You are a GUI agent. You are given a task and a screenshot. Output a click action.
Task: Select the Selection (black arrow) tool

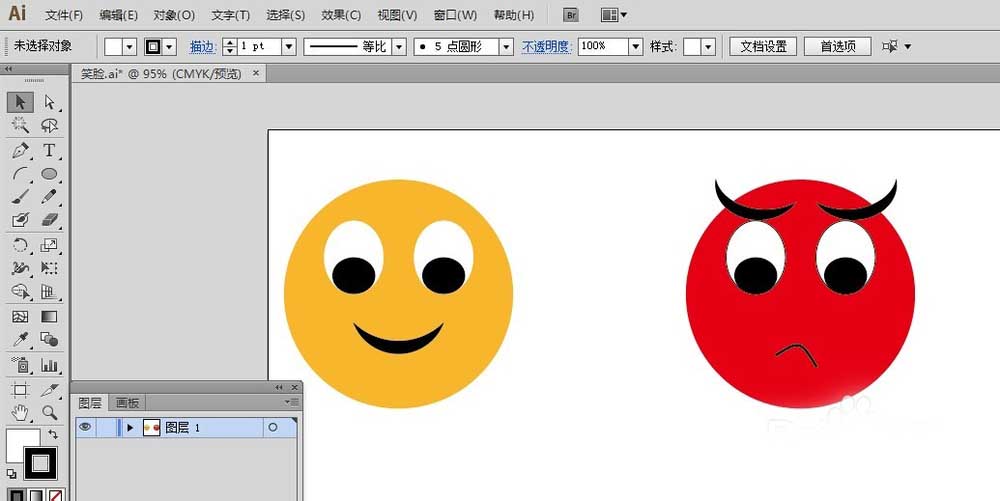tap(20, 102)
